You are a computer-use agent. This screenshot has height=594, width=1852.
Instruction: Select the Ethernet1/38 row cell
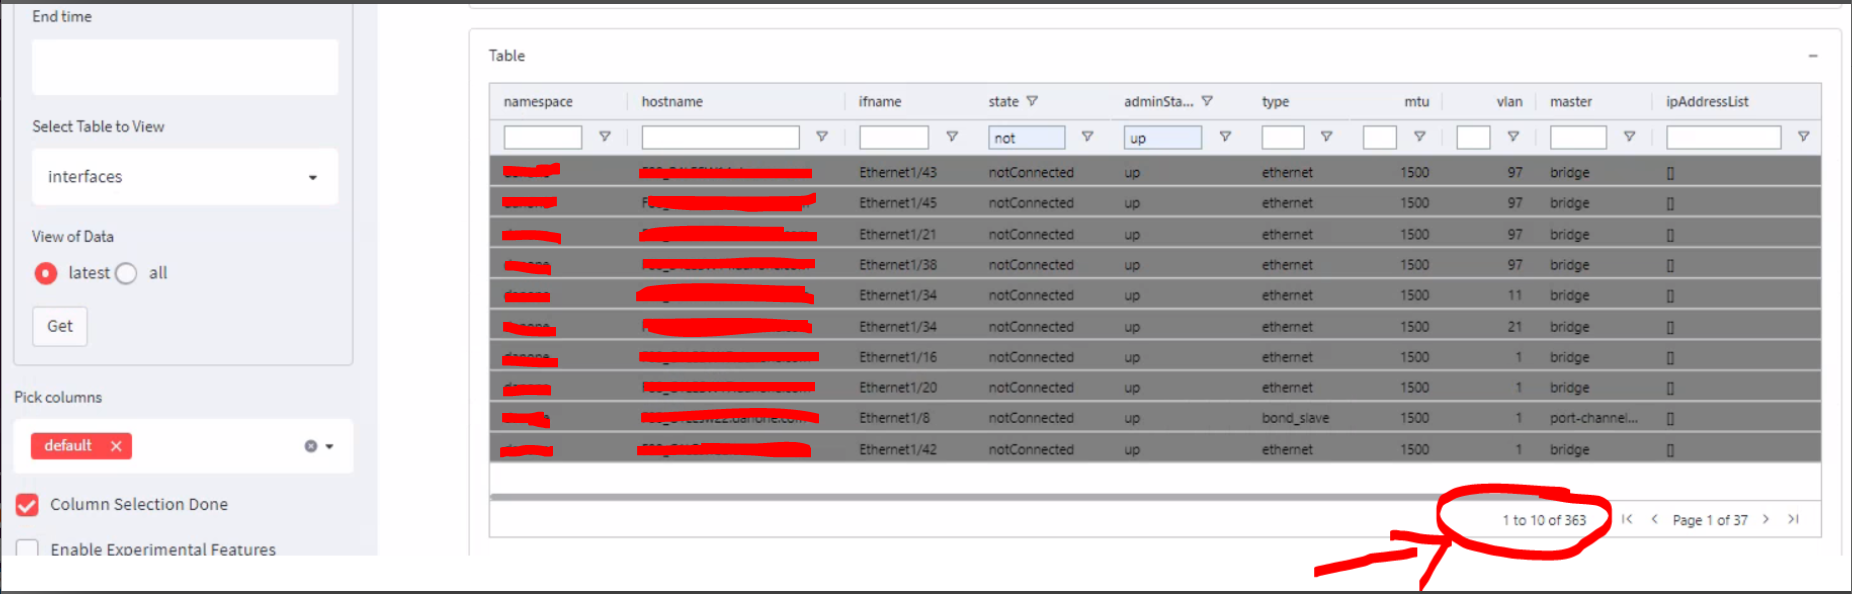tap(898, 265)
